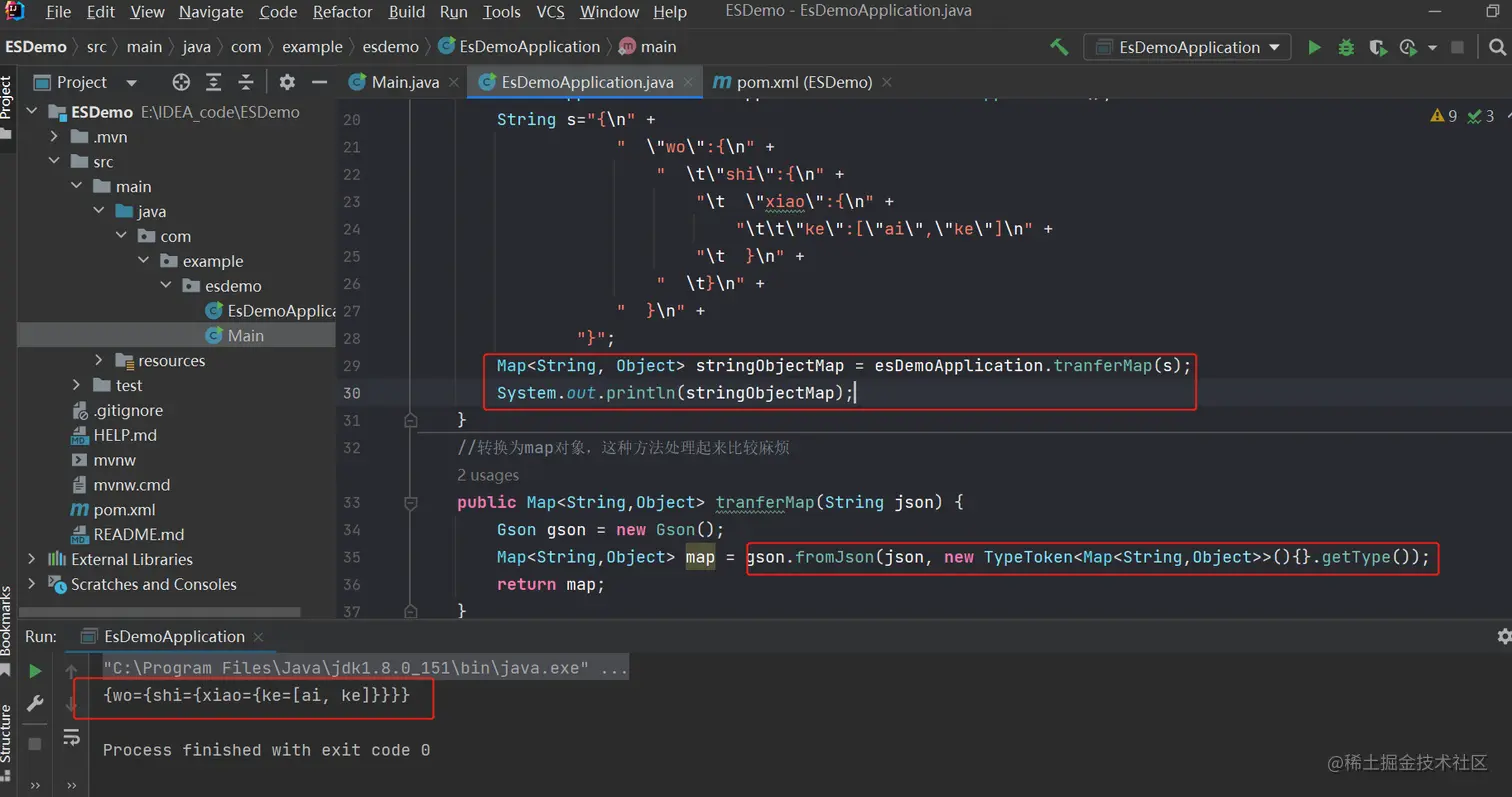This screenshot has height=797, width=1512.
Task: Click the toolbar Stop square icon
Action: (x=1458, y=47)
